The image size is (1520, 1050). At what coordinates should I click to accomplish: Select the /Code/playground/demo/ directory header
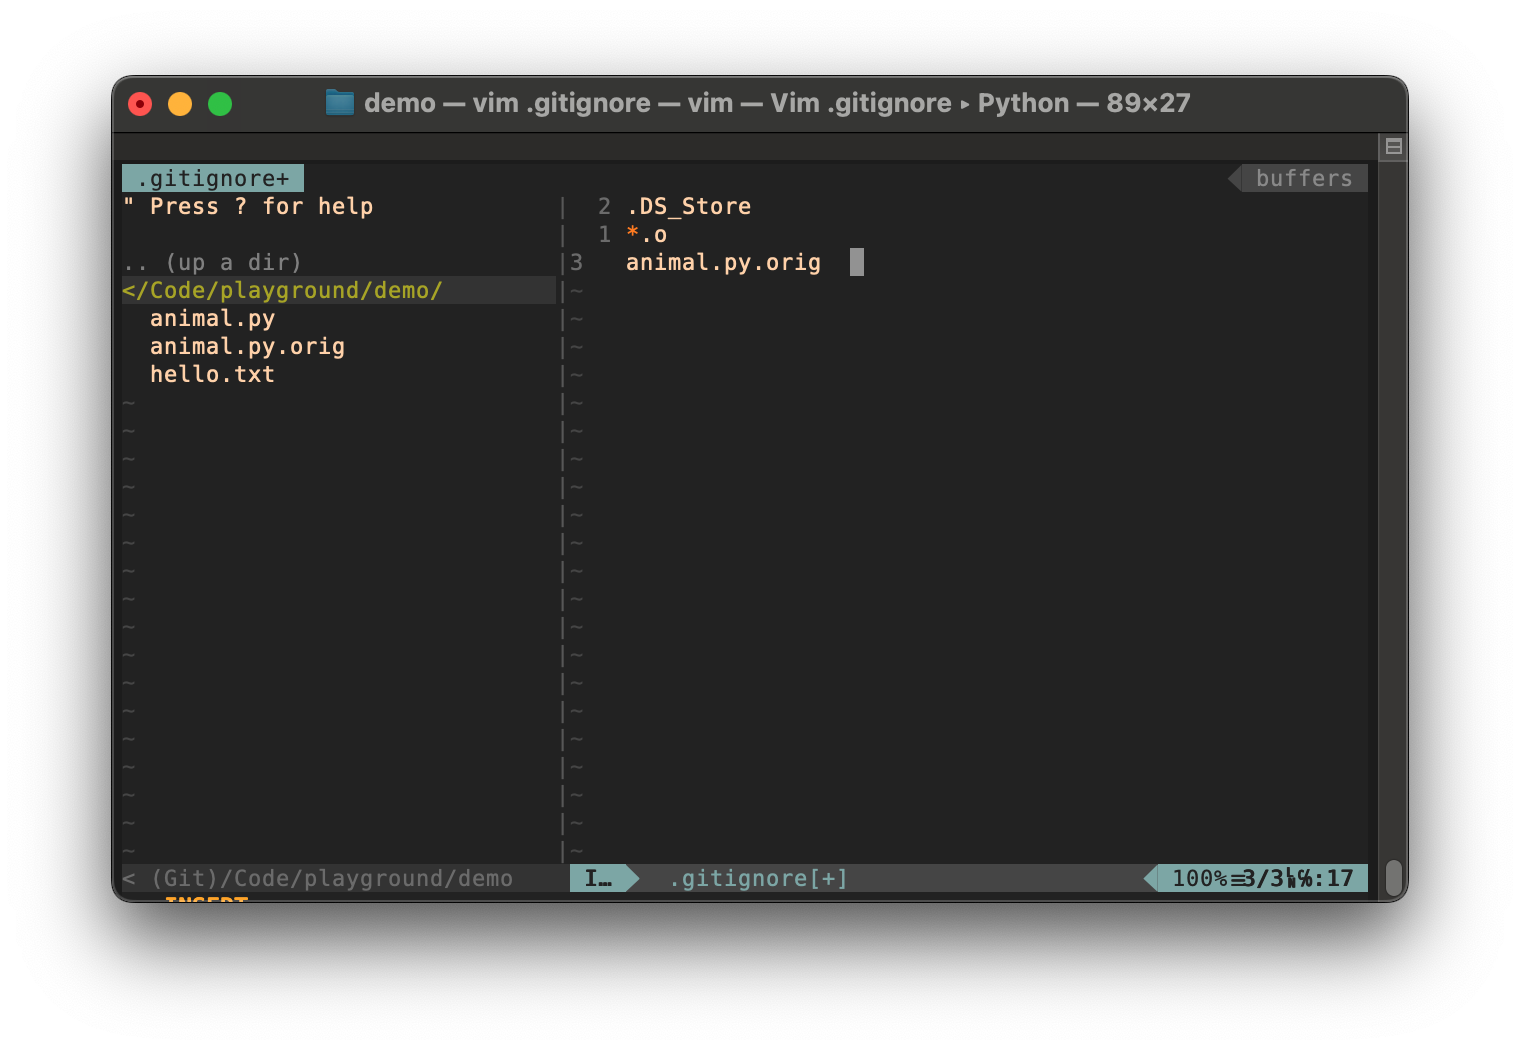tap(283, 290)
